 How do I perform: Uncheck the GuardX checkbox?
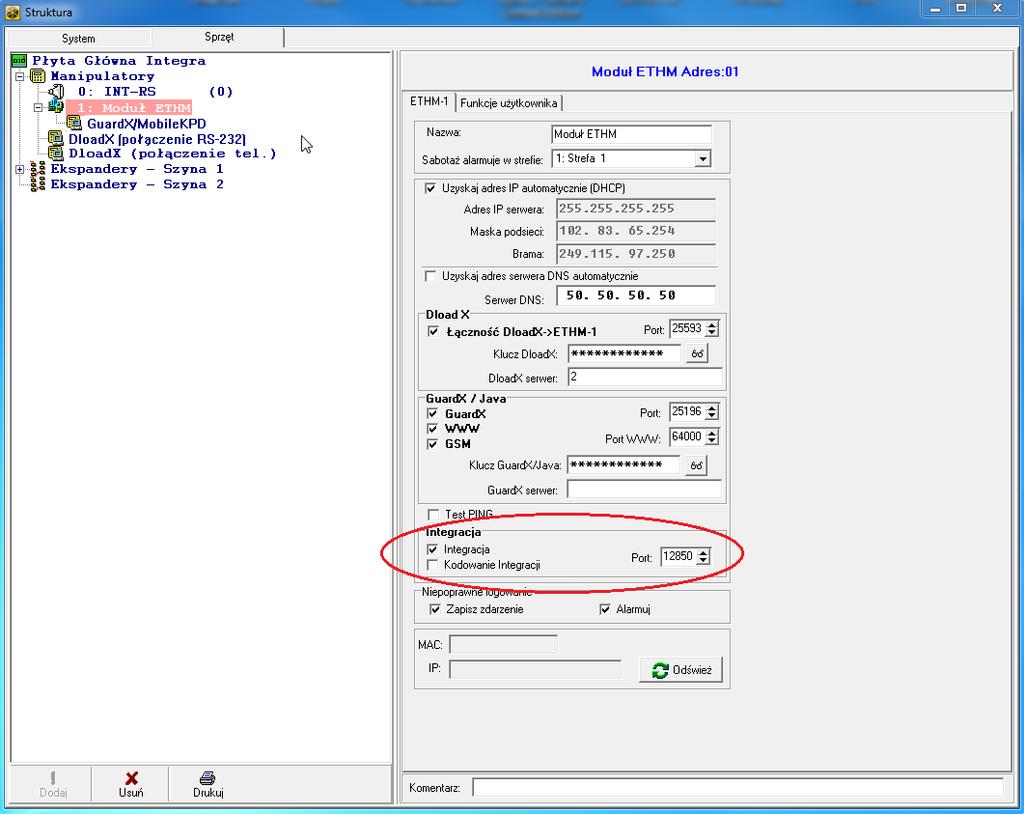click(x=432, y=414)
